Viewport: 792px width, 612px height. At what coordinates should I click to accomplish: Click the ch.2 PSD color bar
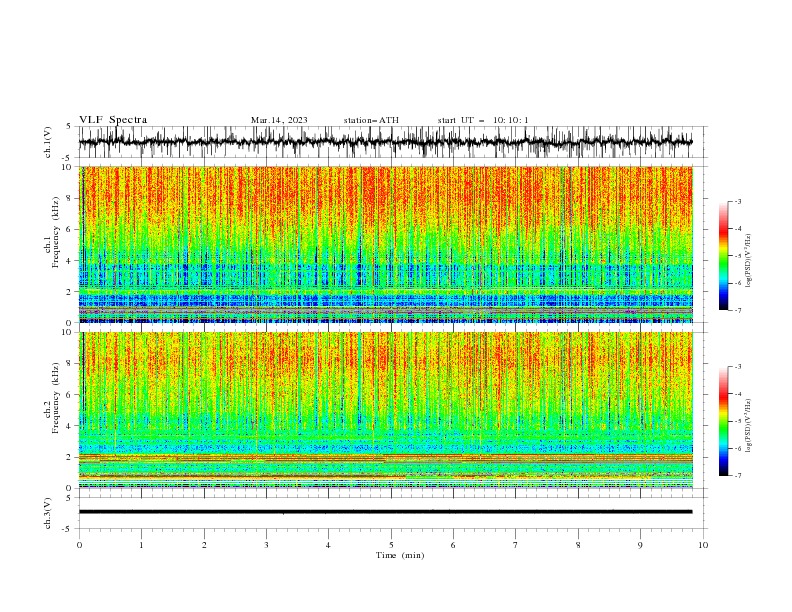(723, 421)
